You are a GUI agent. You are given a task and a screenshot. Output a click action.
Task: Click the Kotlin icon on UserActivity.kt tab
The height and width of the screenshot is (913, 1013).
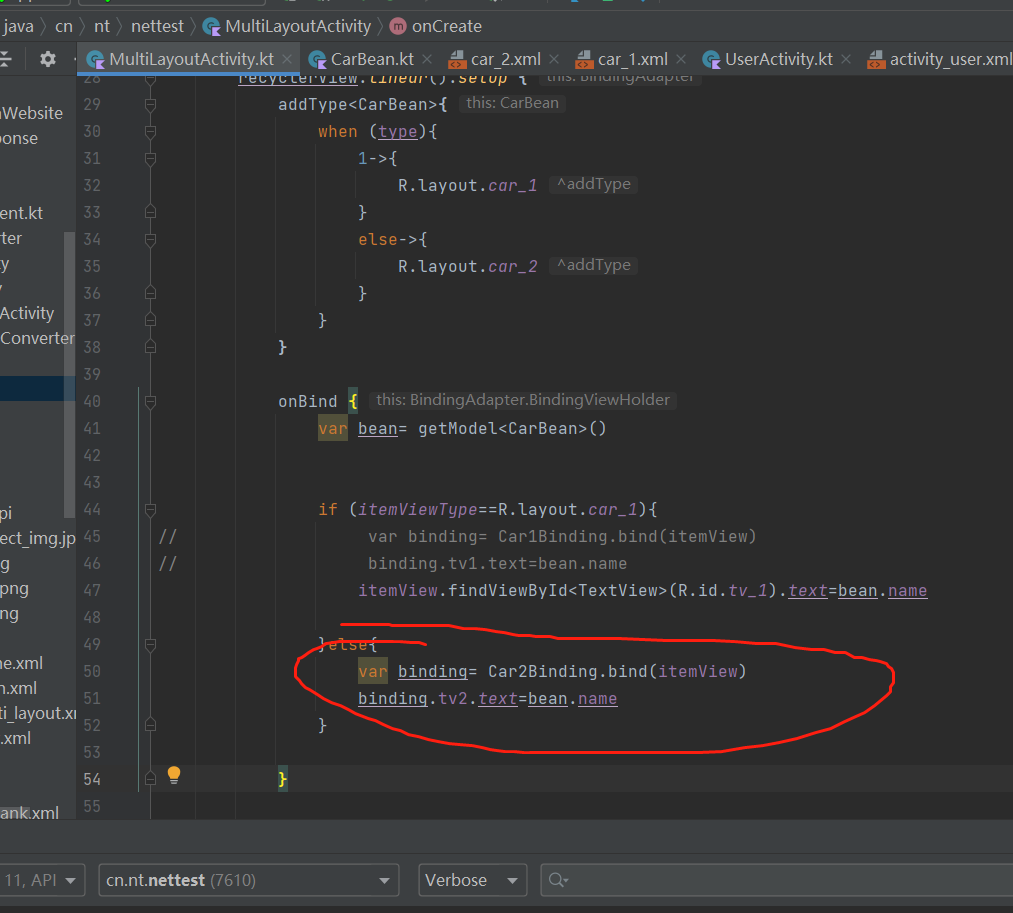tap(711, 60)
